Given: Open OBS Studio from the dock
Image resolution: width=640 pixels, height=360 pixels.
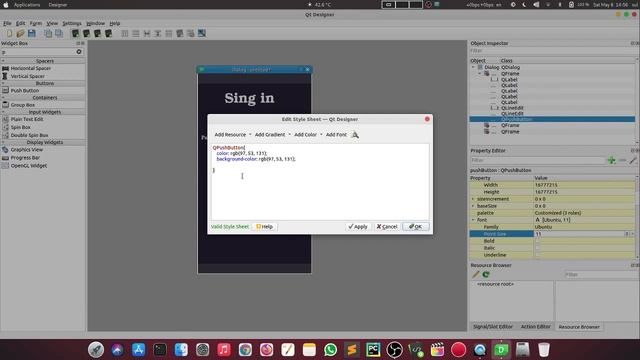Looking at the screenshot, I should coord(394,350).
